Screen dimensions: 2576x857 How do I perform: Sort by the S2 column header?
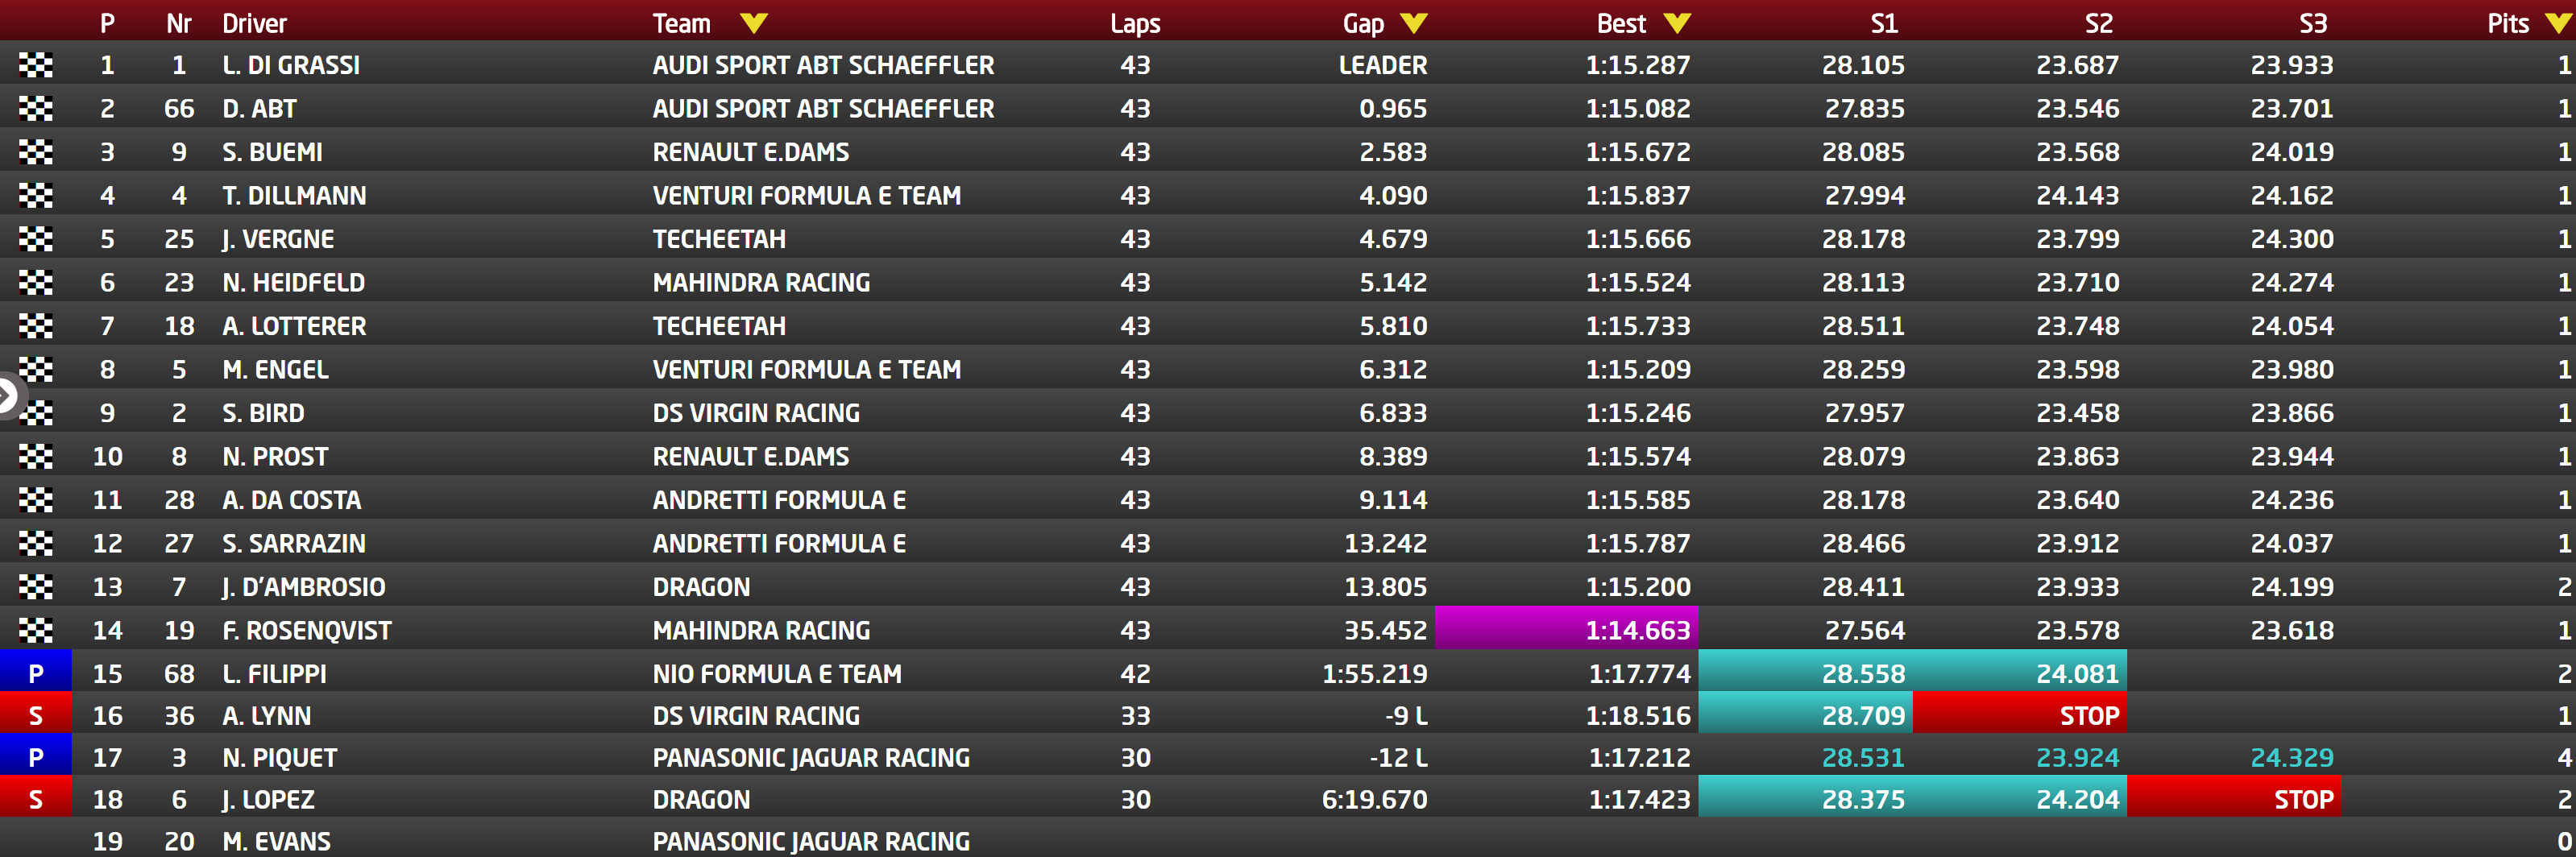click(2098, 23)
